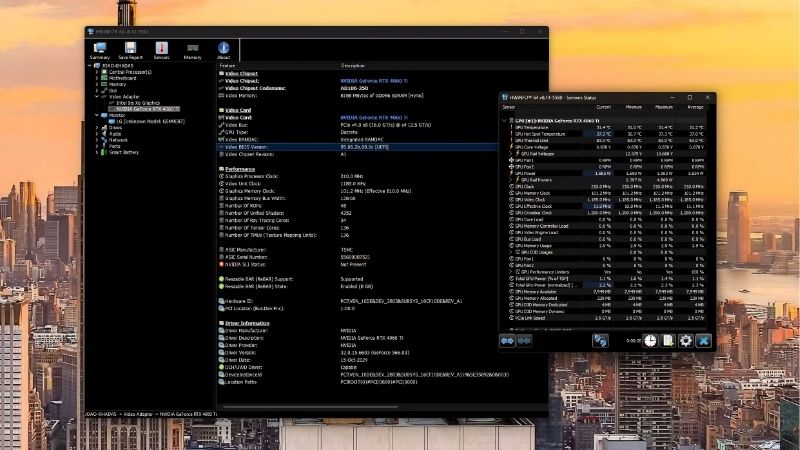800x450 pixels.
Task: Click the Driver Information section heading
Action: point(247,323)
